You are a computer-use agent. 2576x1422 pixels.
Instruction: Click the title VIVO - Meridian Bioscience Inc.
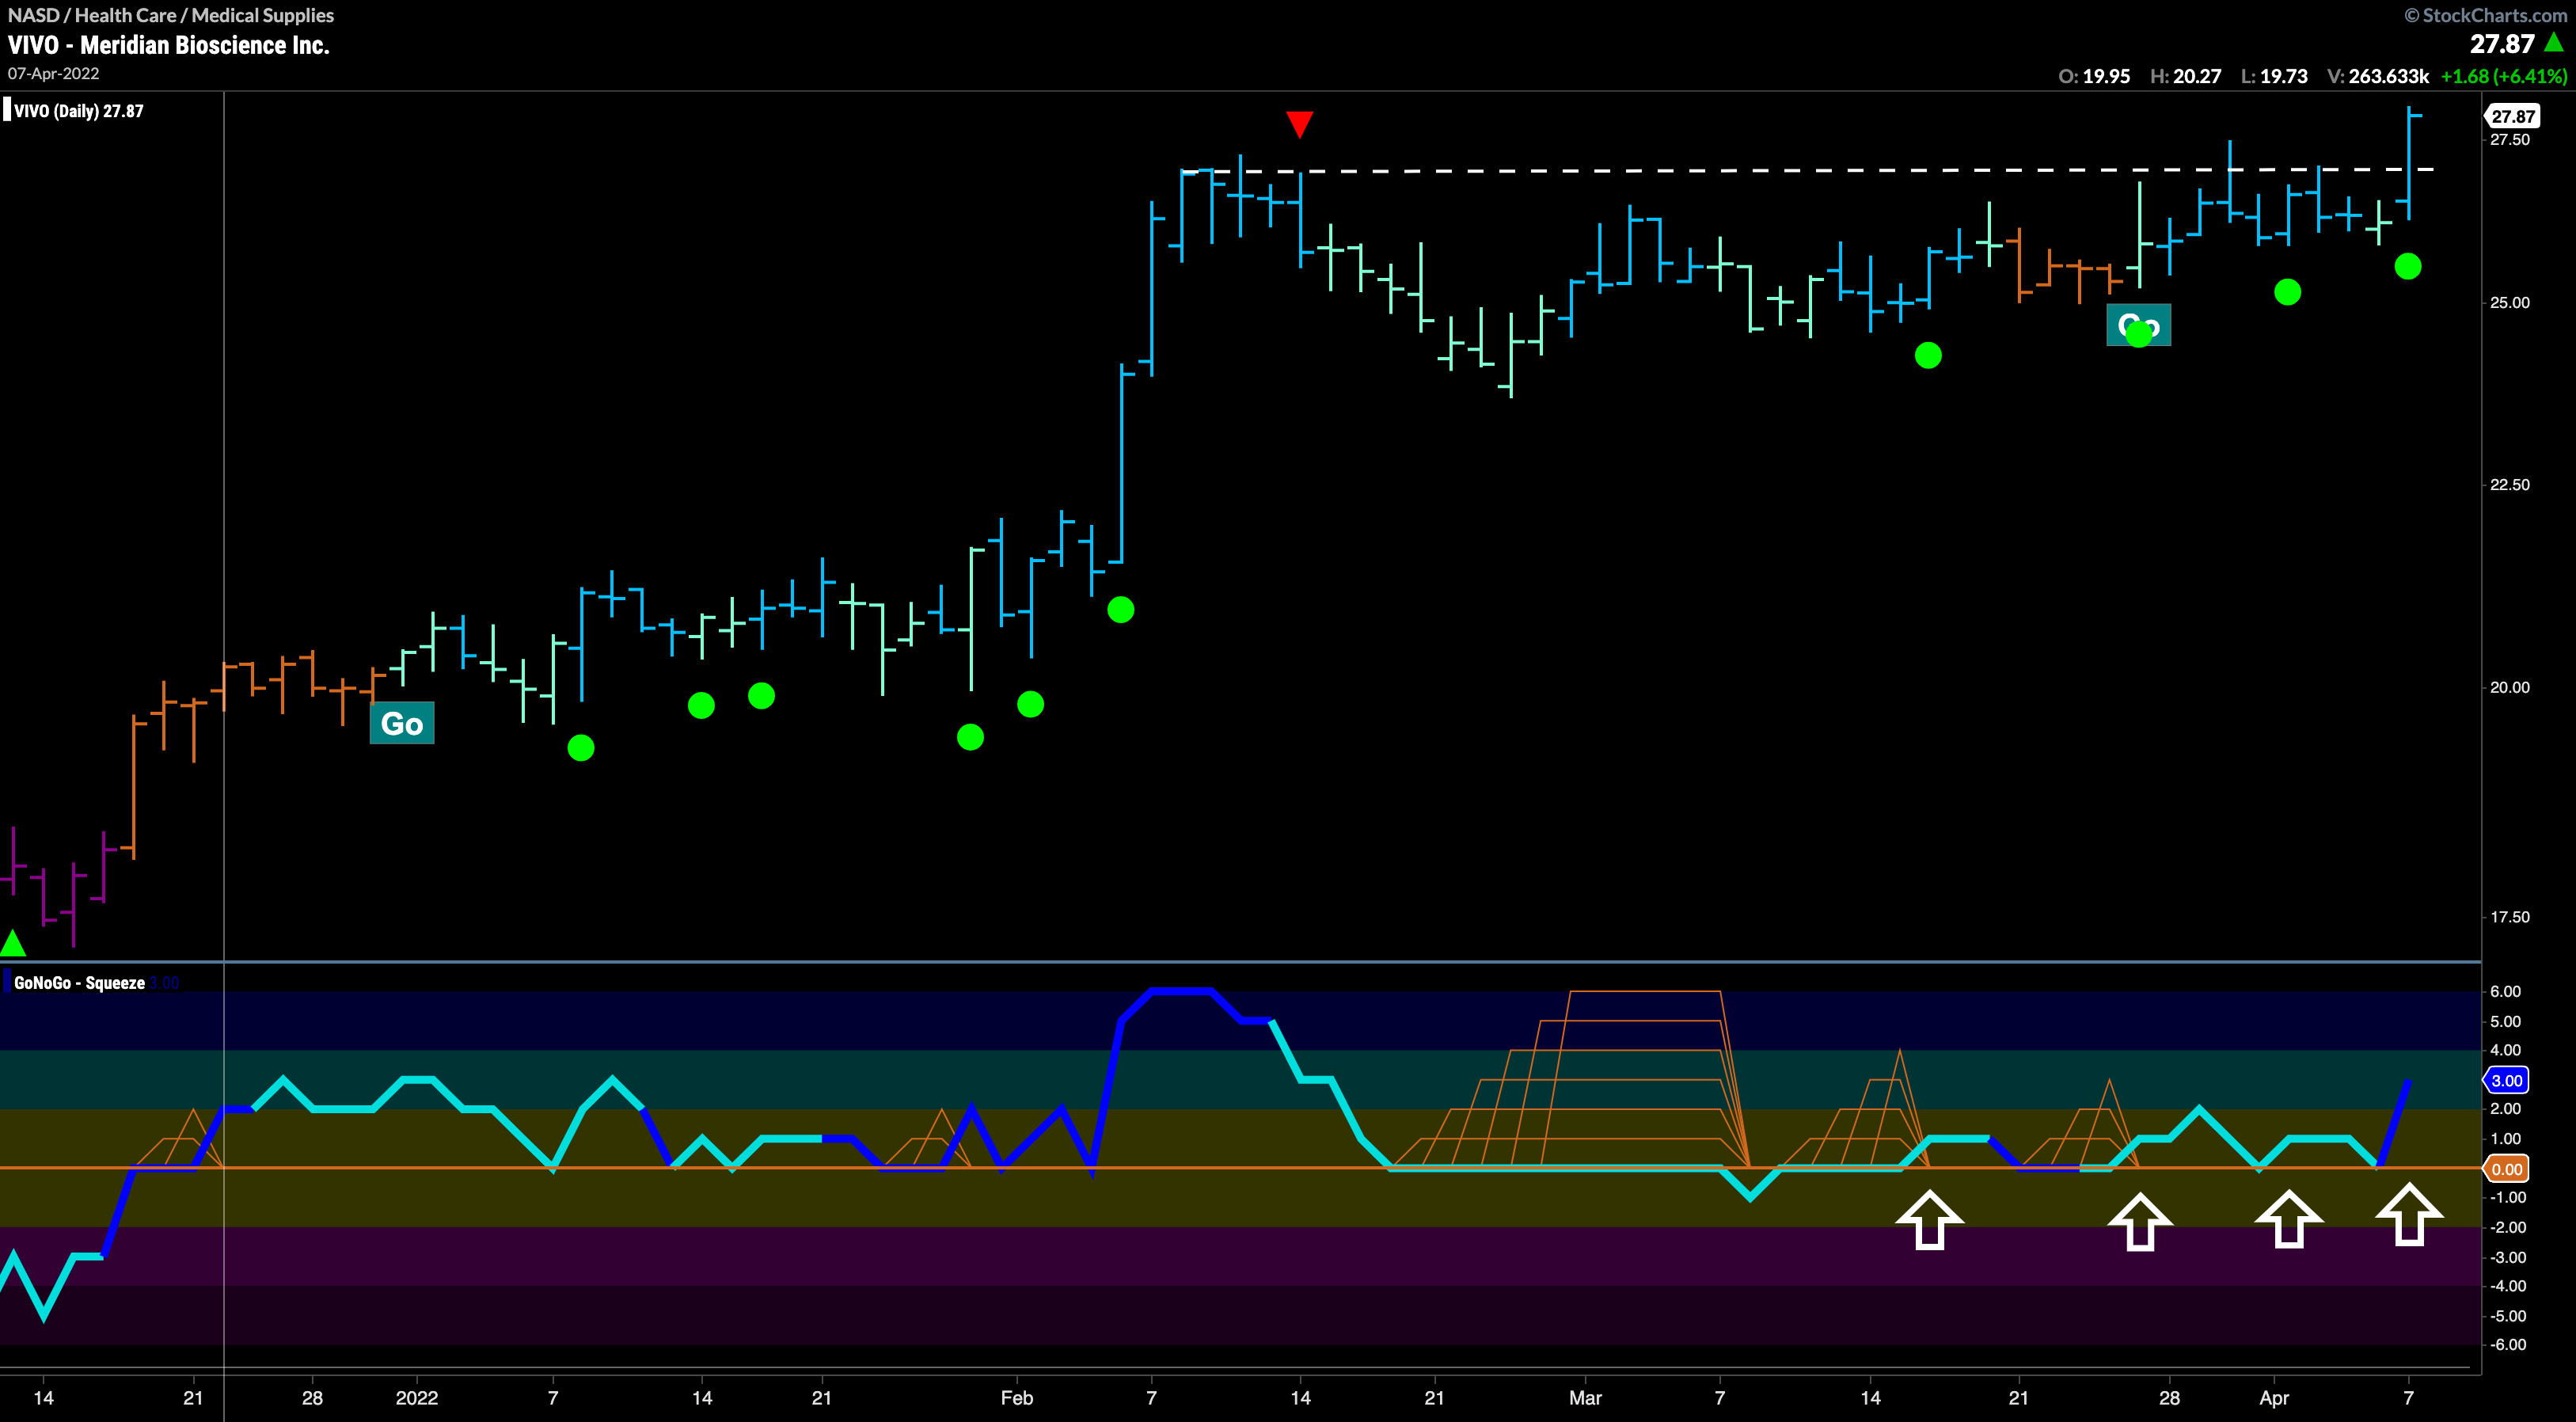pyautogui.click(x=169, y=45)
